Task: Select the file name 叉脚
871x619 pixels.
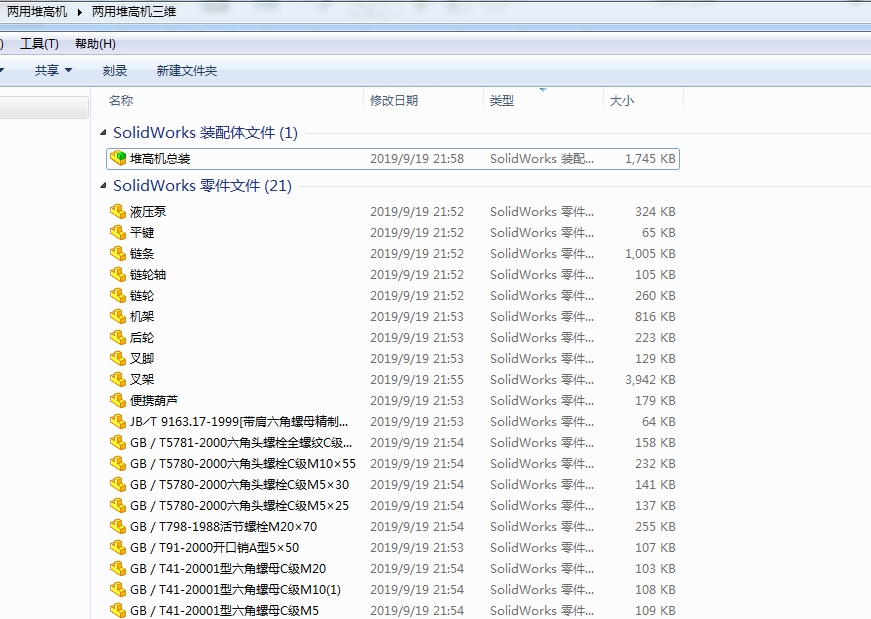Action: coord(142,359)
